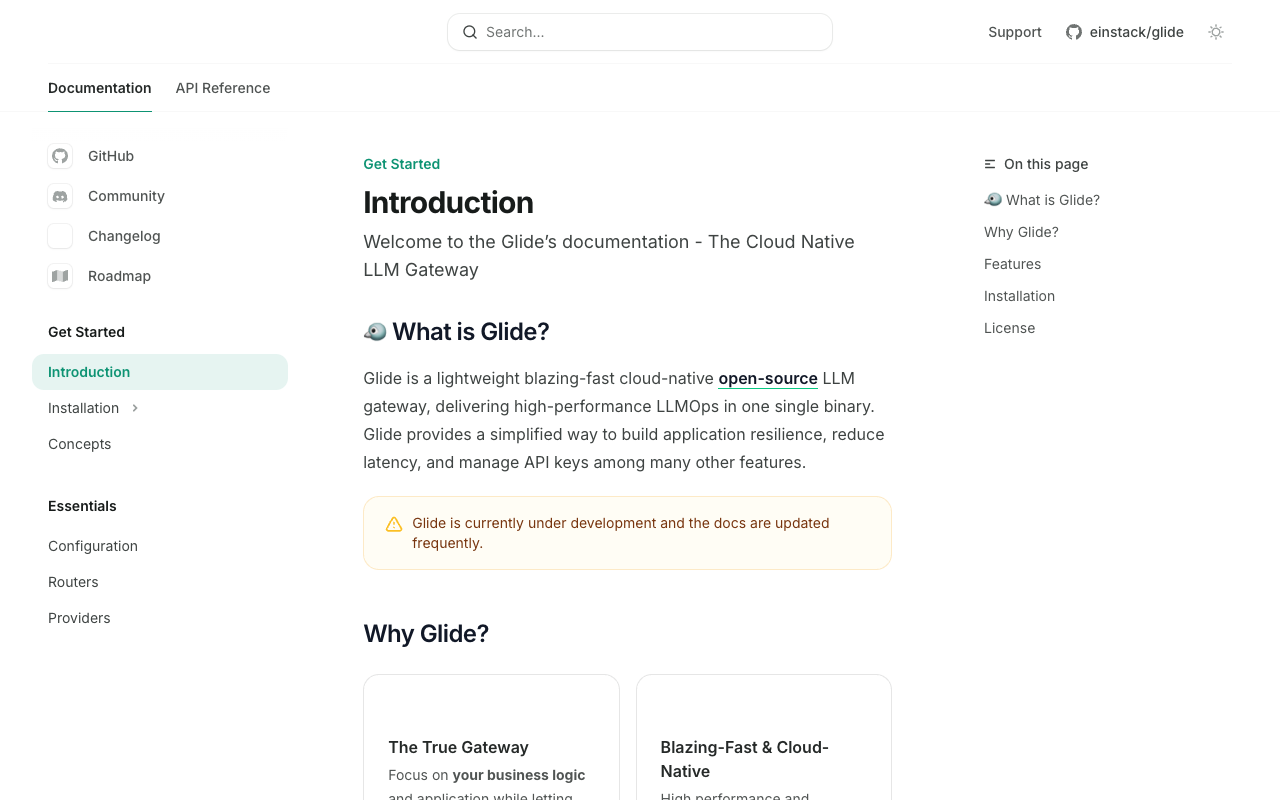Click the On this page label
Image resolution: width=1280 pixels, height=800 pixels.
[1046, 164]
